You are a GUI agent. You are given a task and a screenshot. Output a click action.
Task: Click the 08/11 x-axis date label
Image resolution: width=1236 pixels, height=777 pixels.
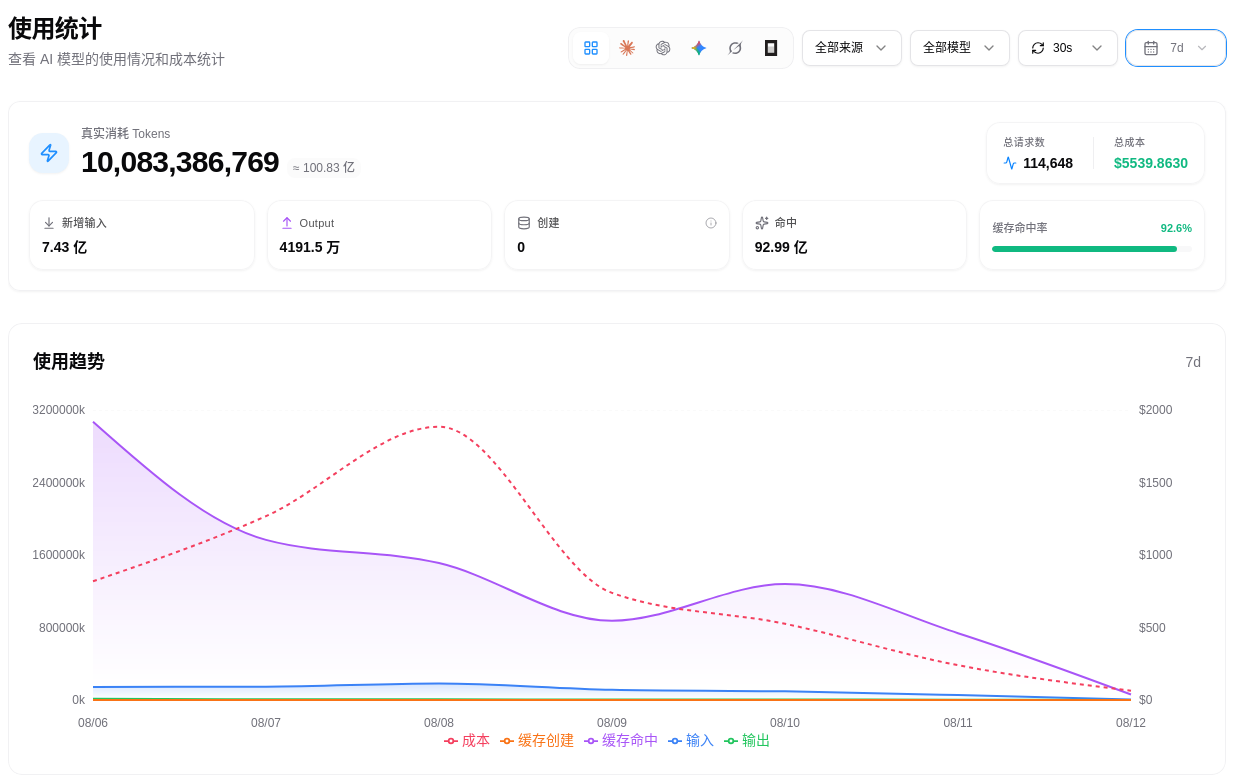pos(958,722)
